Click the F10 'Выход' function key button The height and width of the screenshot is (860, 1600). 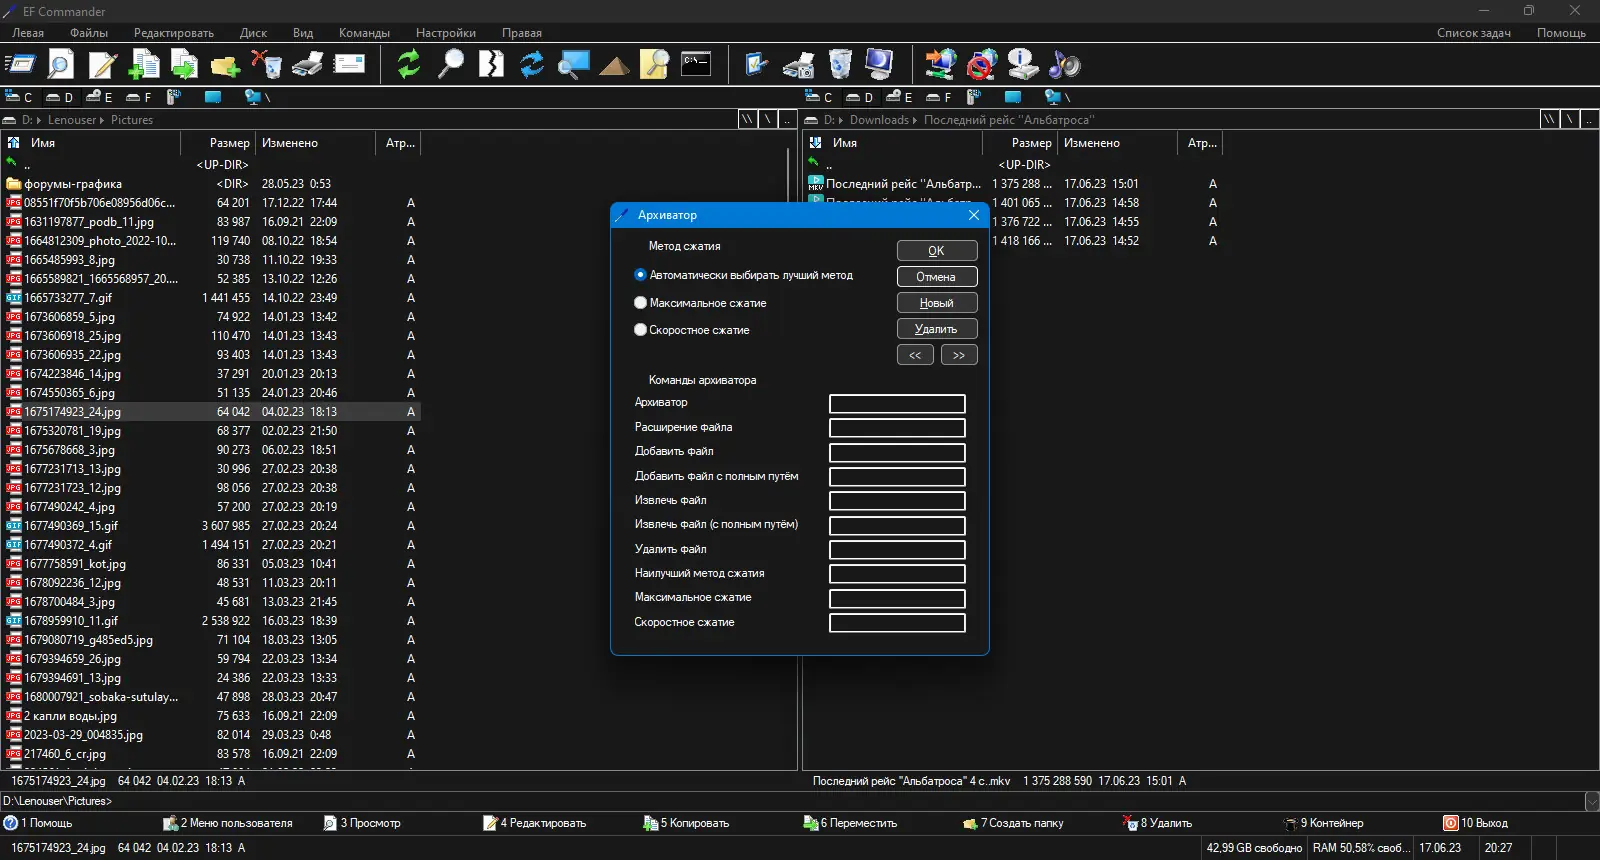click(x=1476, y=823)
